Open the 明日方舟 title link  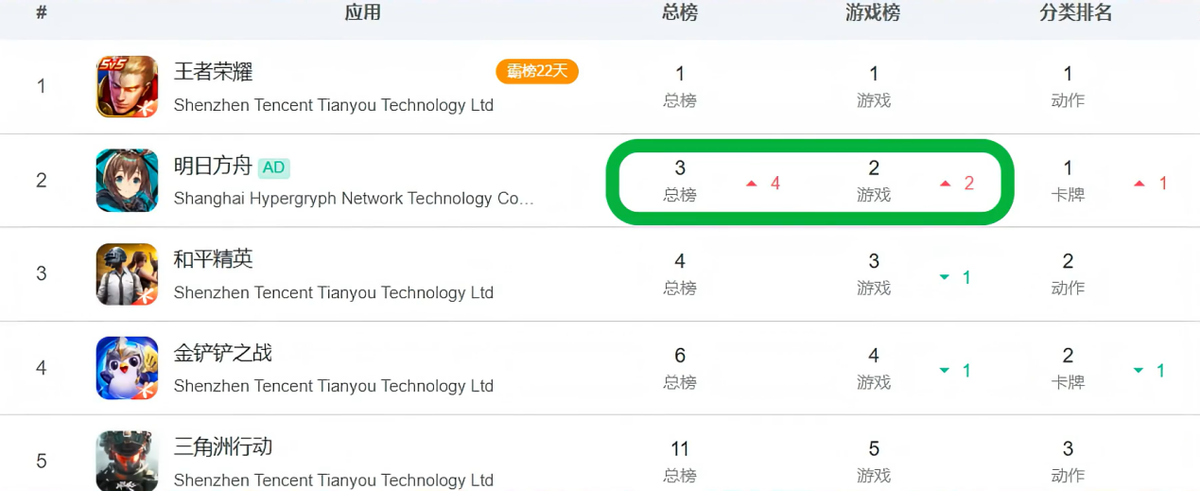pyautogui.click(x=213, y=166)
